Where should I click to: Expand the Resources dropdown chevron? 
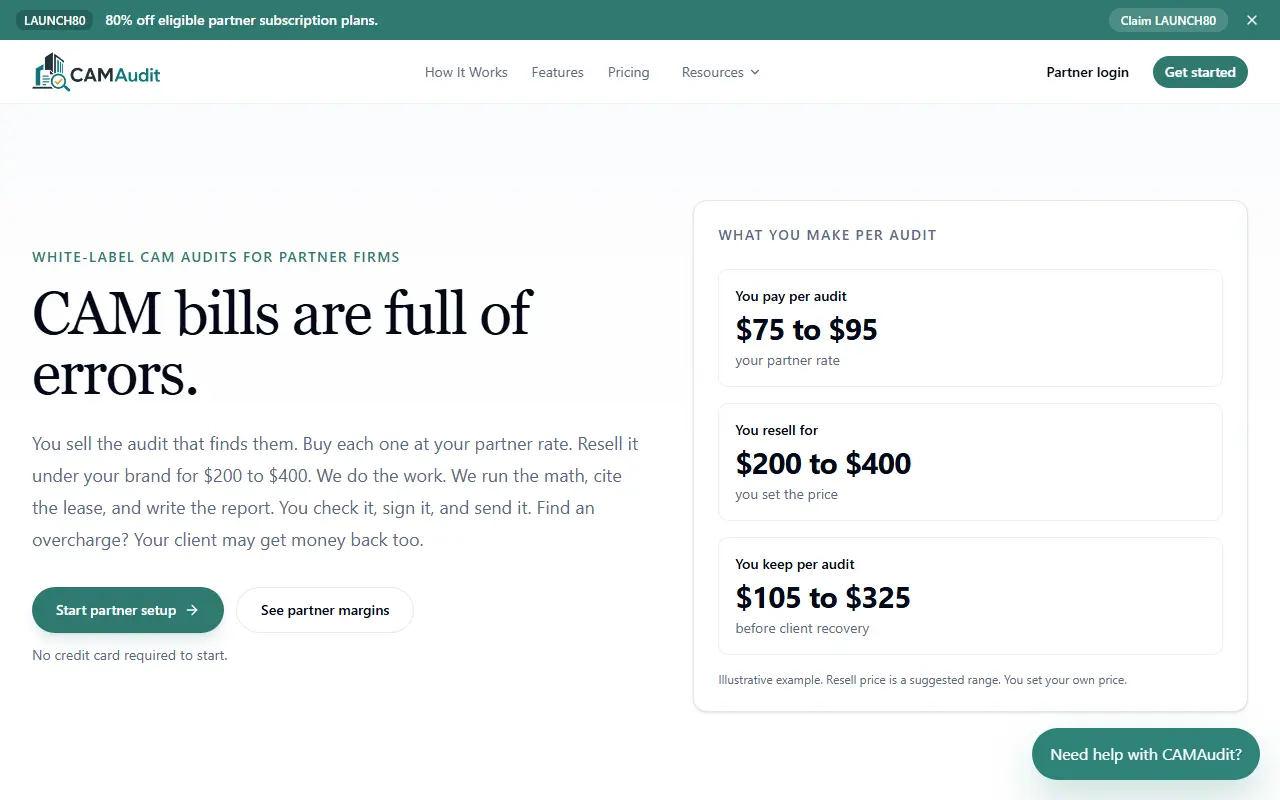(755, 72)
